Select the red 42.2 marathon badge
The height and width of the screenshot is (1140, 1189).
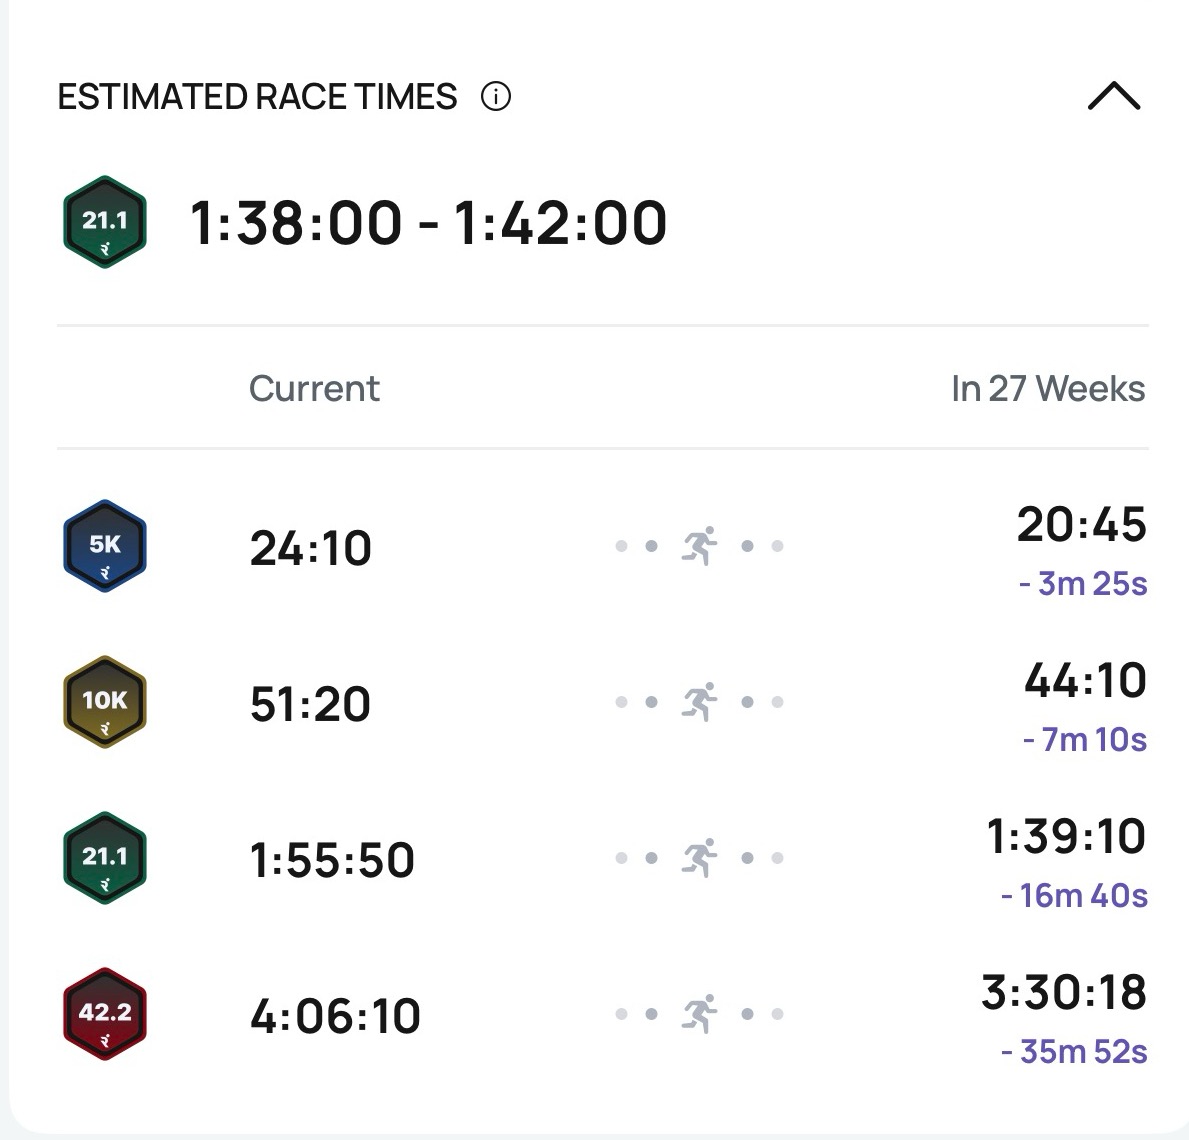pyautogui.click(x=105, y=1014)
